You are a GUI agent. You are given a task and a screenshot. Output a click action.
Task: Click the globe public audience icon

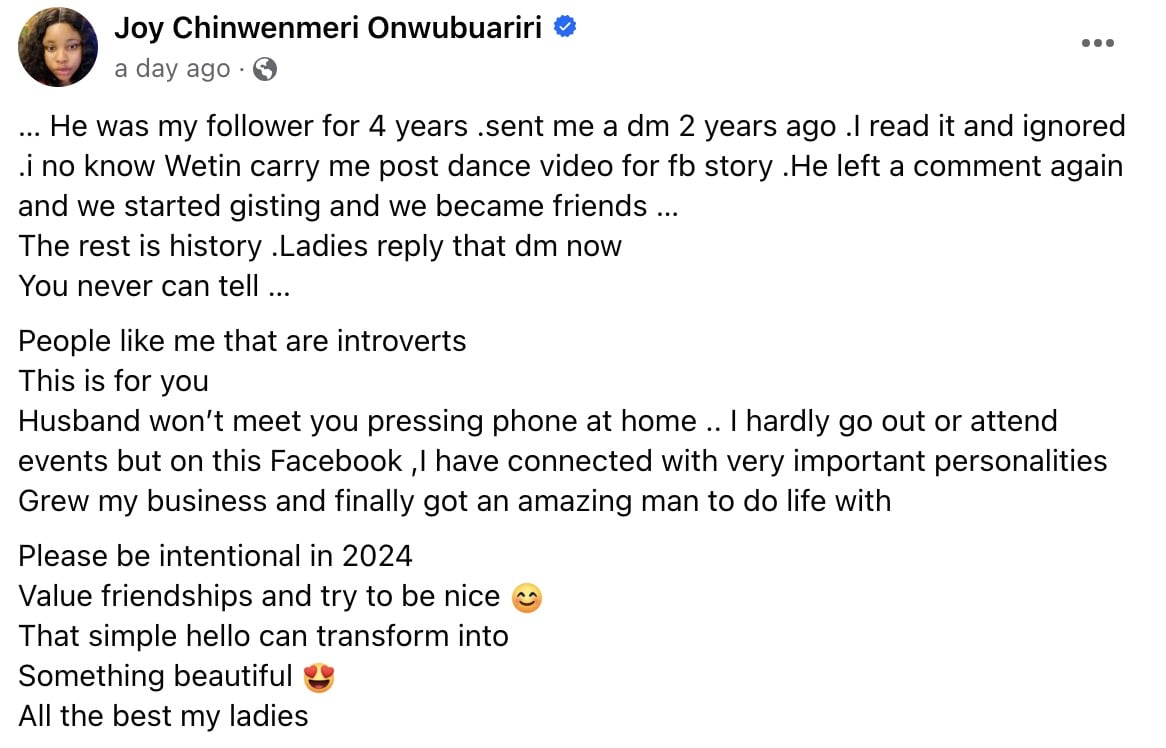tap(265, 69)
